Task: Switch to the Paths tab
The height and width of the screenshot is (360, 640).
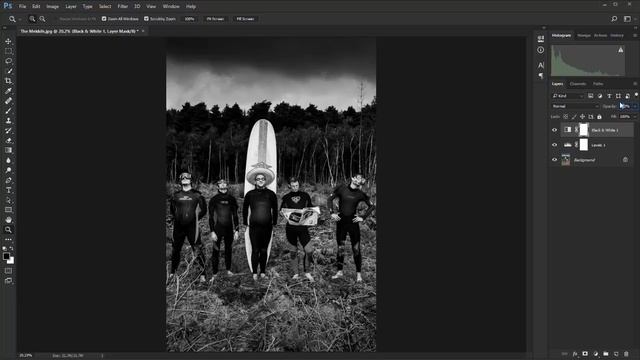Action: [x=598, y=84]
